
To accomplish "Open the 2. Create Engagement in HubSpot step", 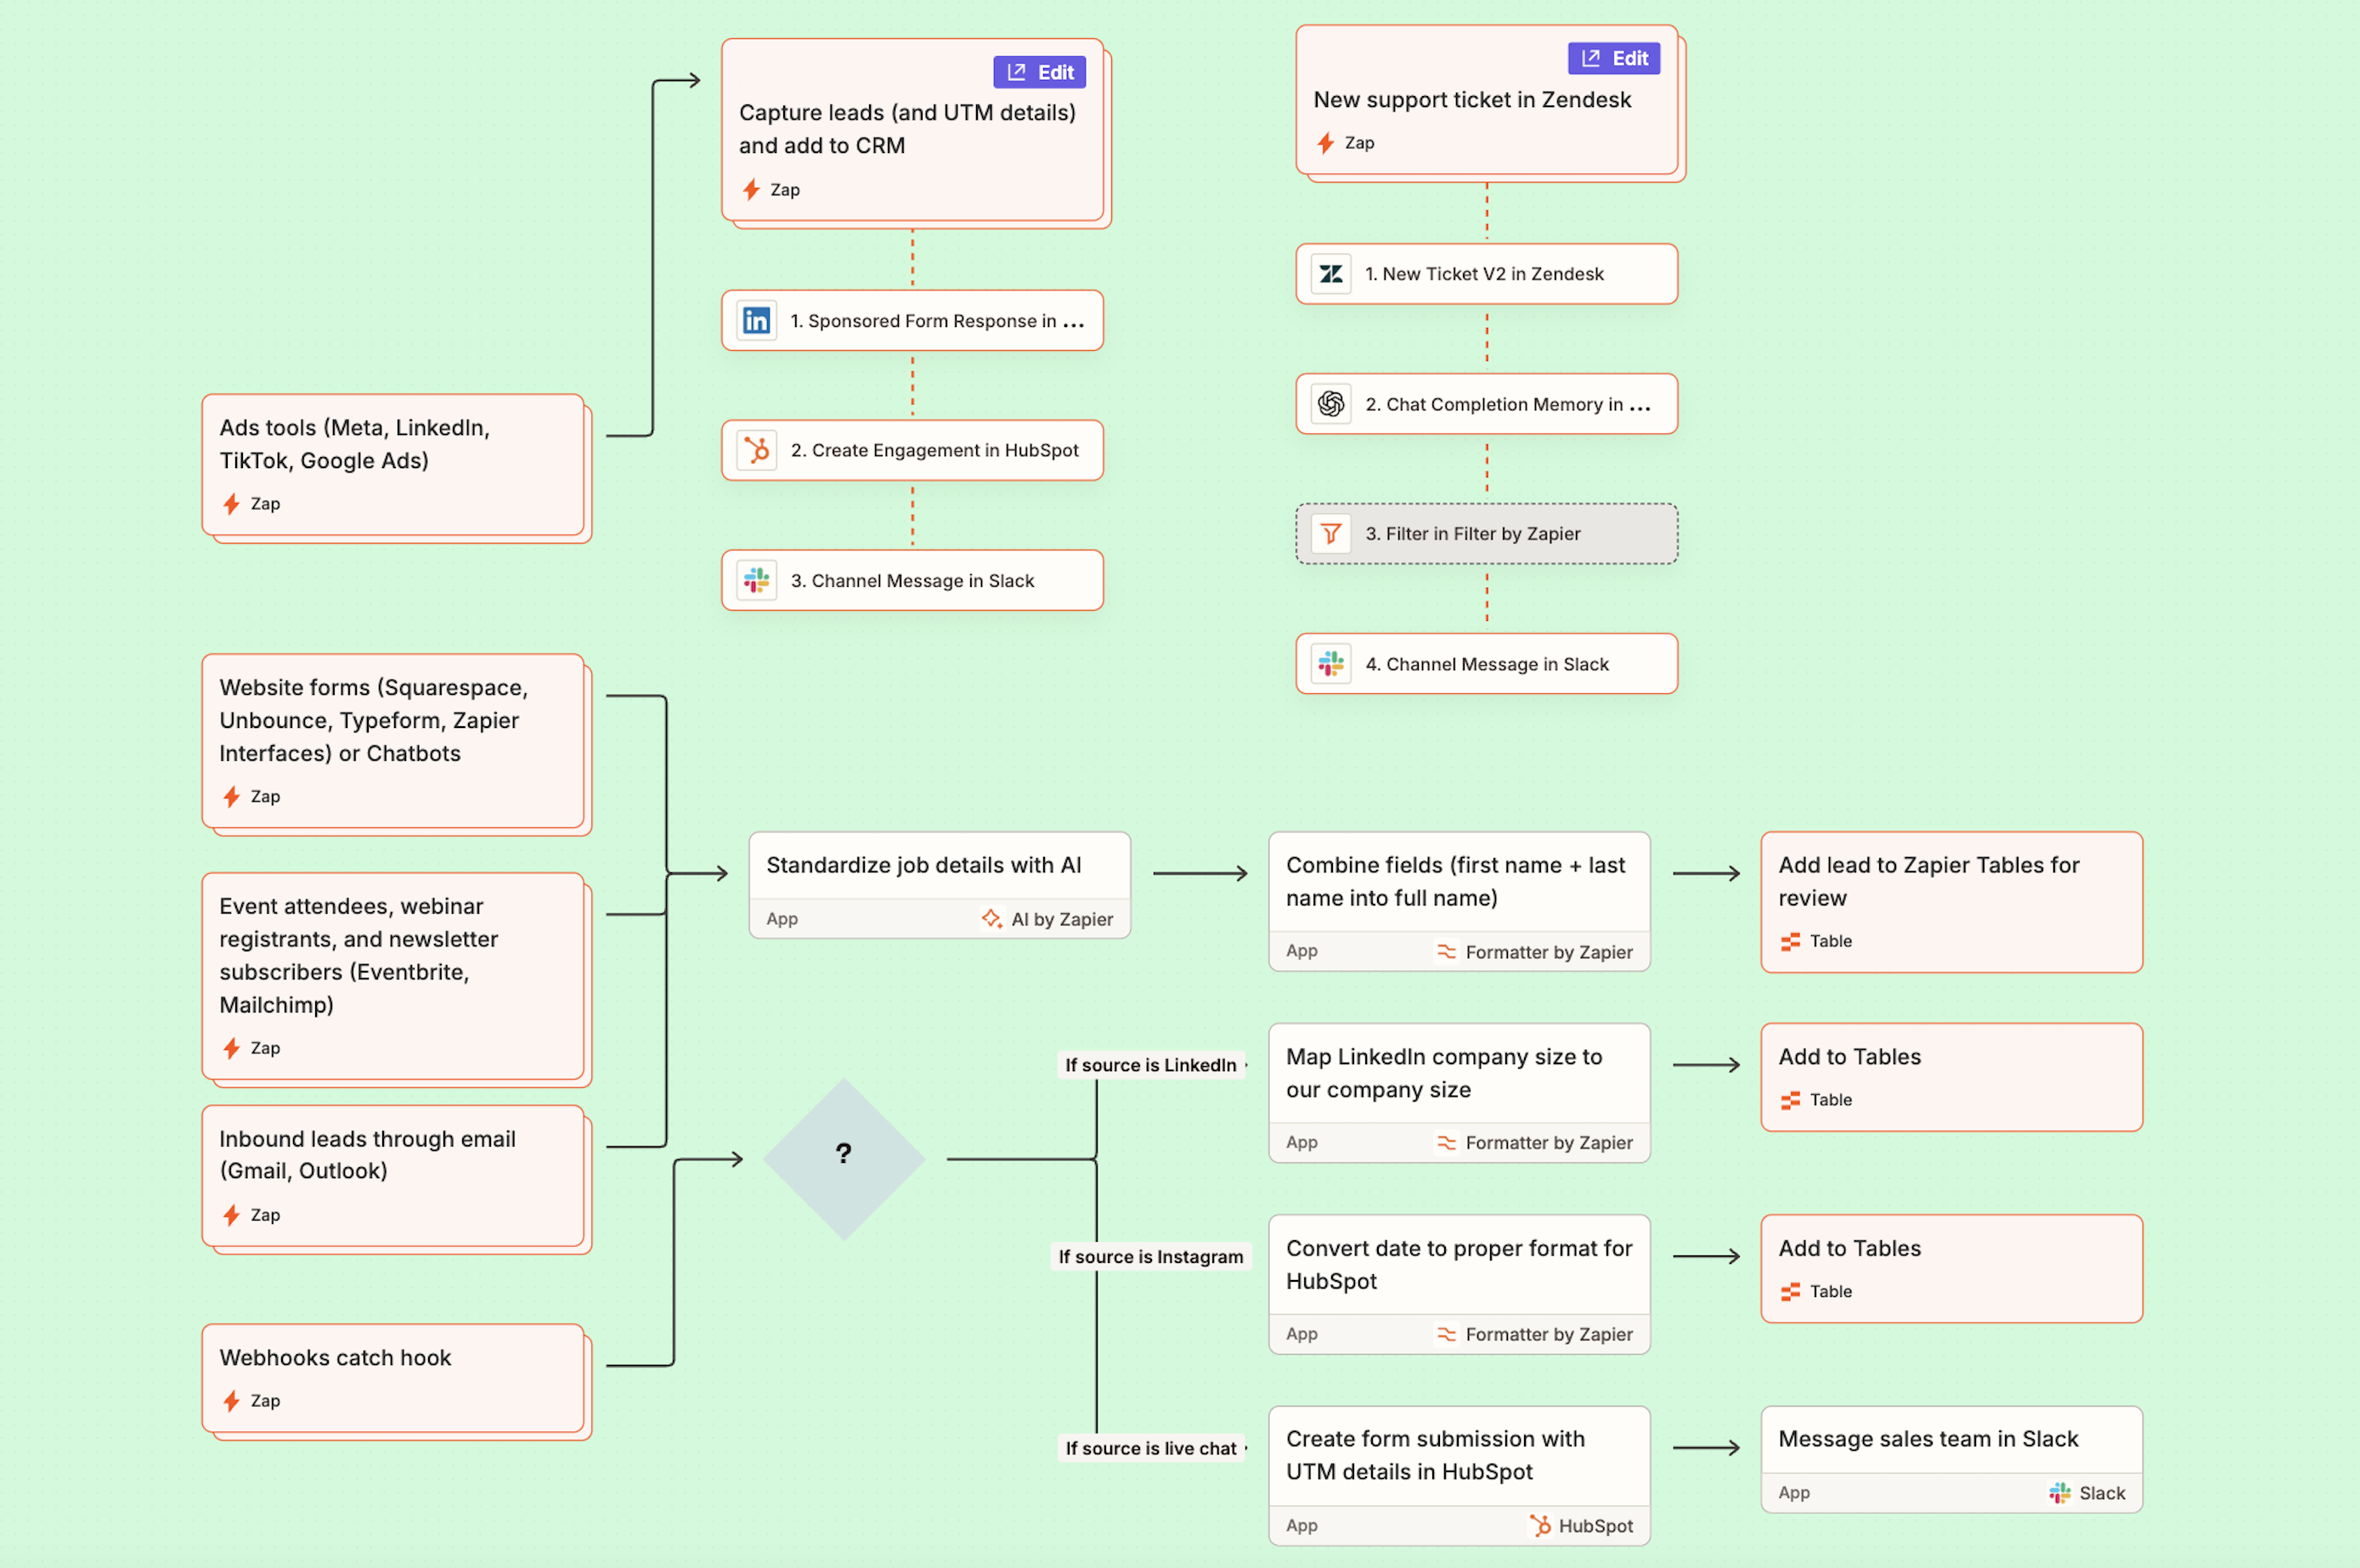I will 912,450.
